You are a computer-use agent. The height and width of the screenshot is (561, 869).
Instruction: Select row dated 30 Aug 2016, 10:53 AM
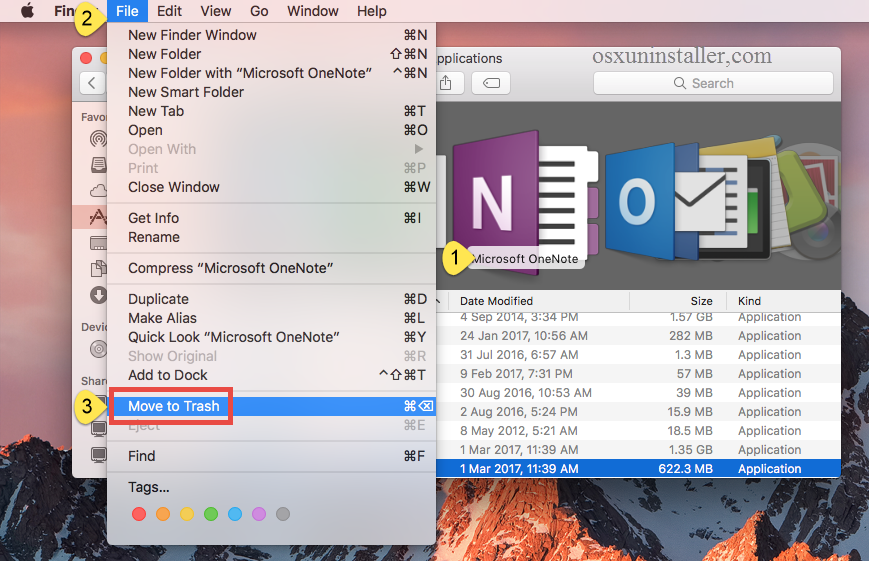(638, 393)
